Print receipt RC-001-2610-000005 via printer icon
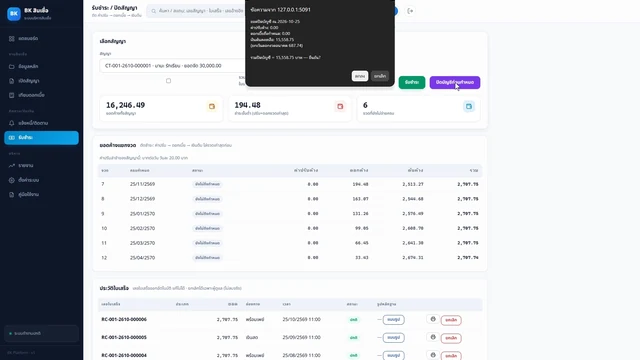 pos(433,337)
